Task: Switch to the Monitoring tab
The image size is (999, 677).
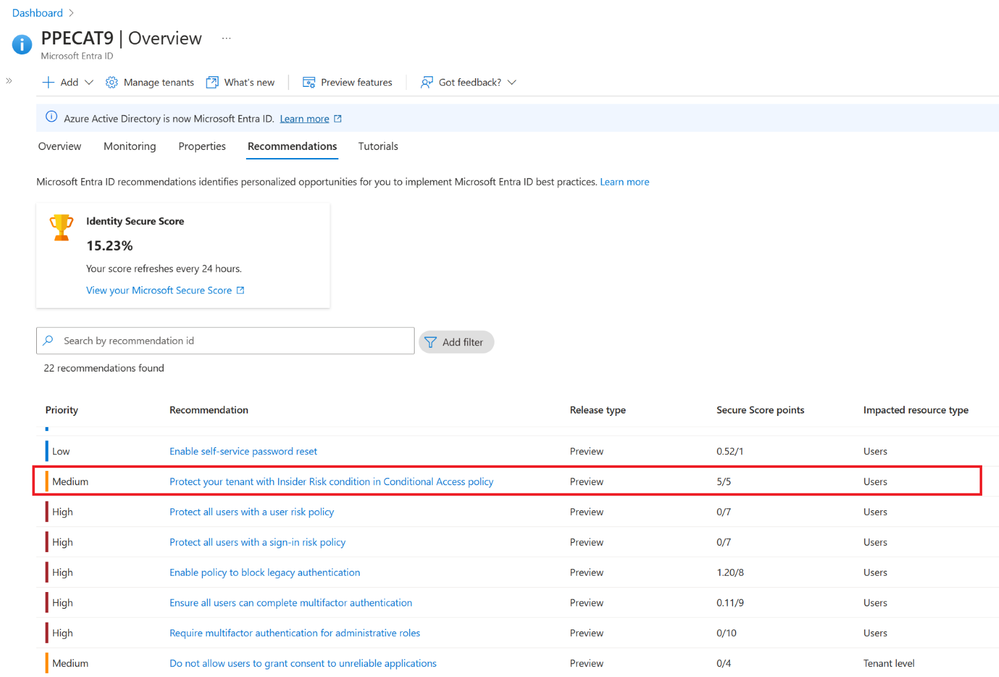Action: (x=130, y=146)
